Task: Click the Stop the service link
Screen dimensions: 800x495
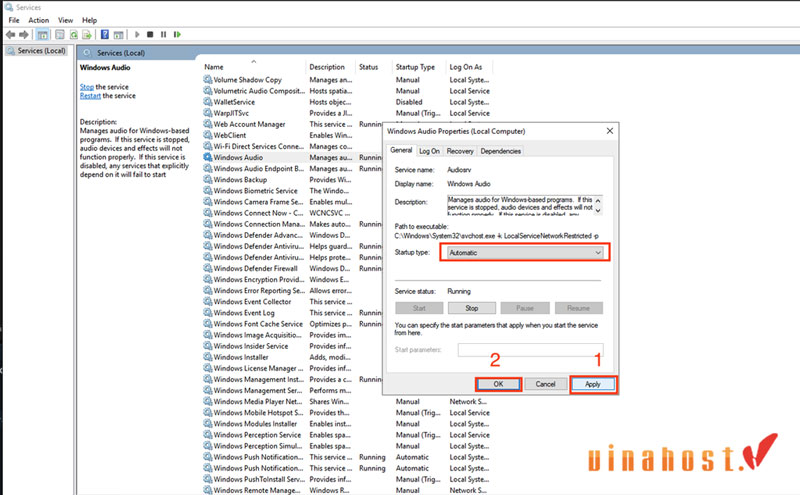Action: 87,87
